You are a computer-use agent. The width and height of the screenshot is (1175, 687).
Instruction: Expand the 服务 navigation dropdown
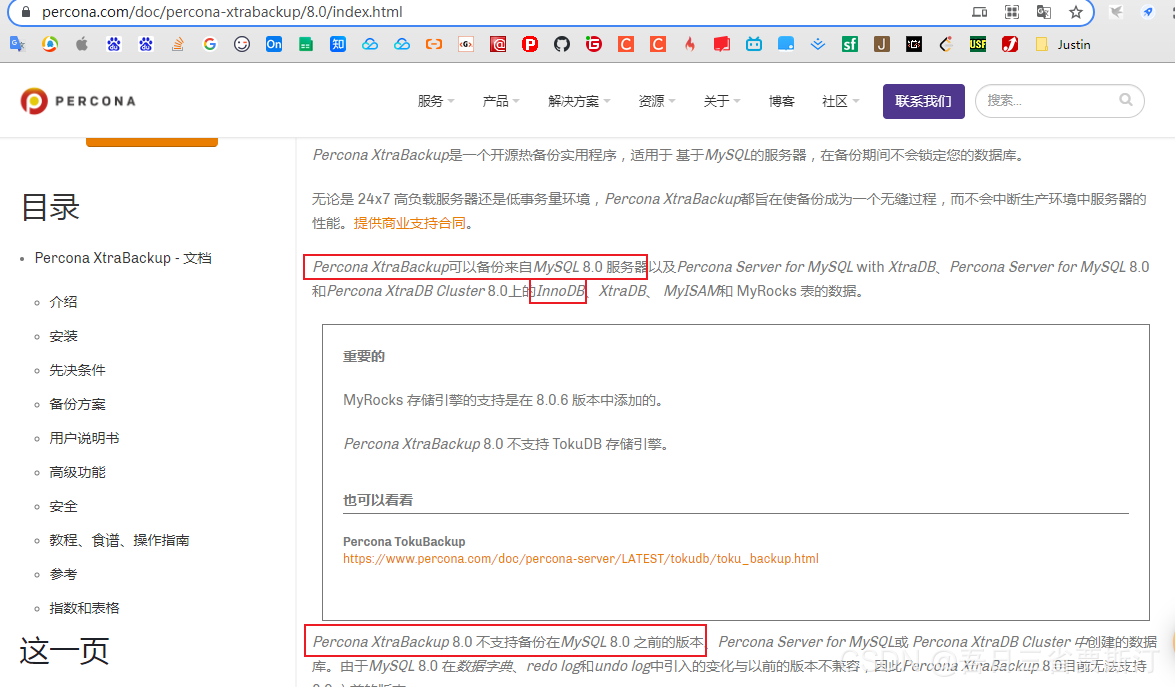(436, 101)
